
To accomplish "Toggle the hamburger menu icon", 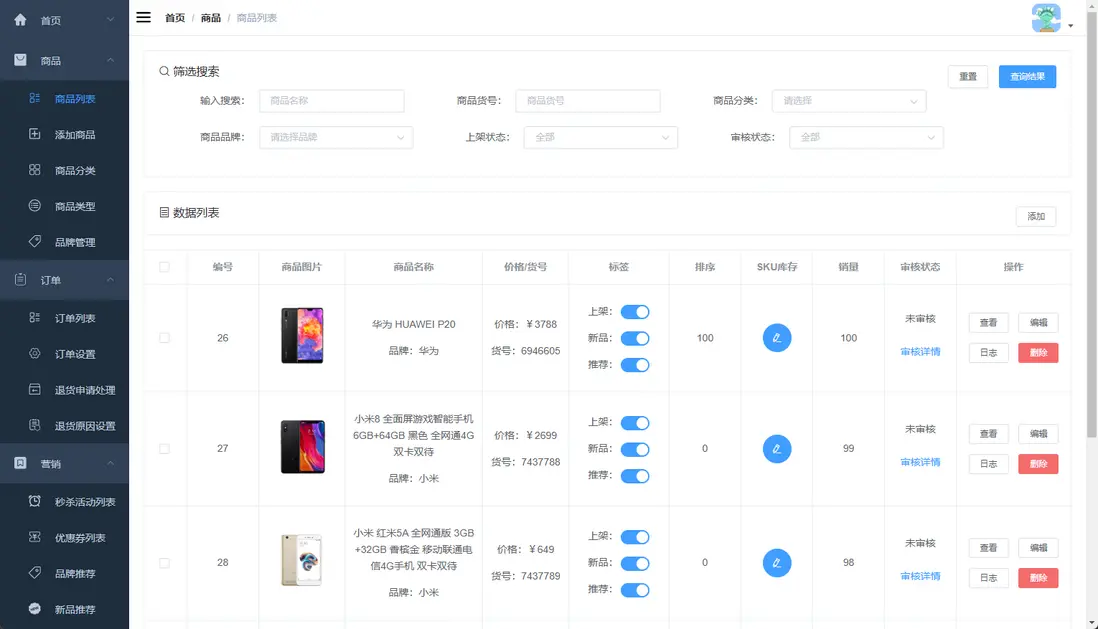I will point(144,18).
